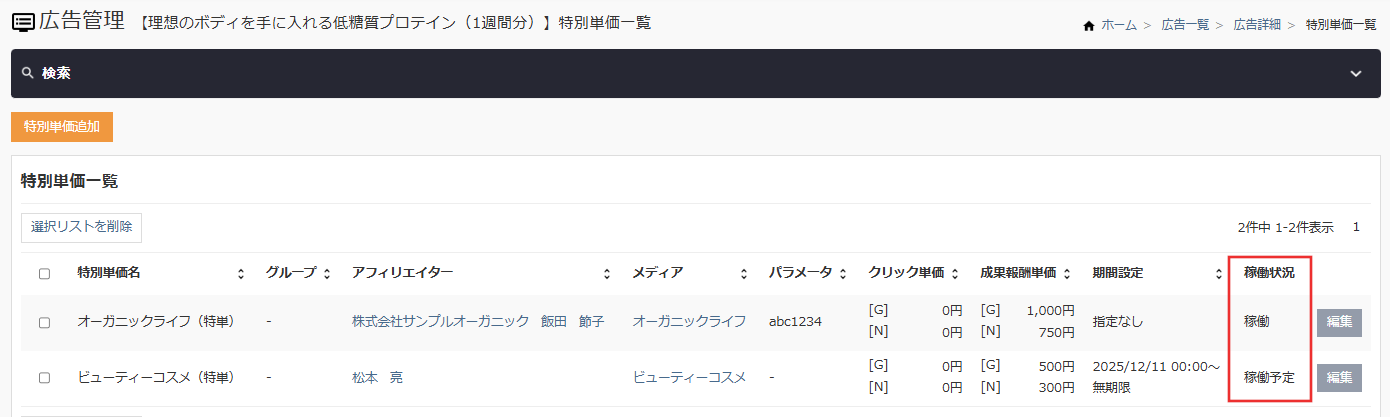
Task: Sort by アフィリエイター column arrows
Action: tap(607, 273)
